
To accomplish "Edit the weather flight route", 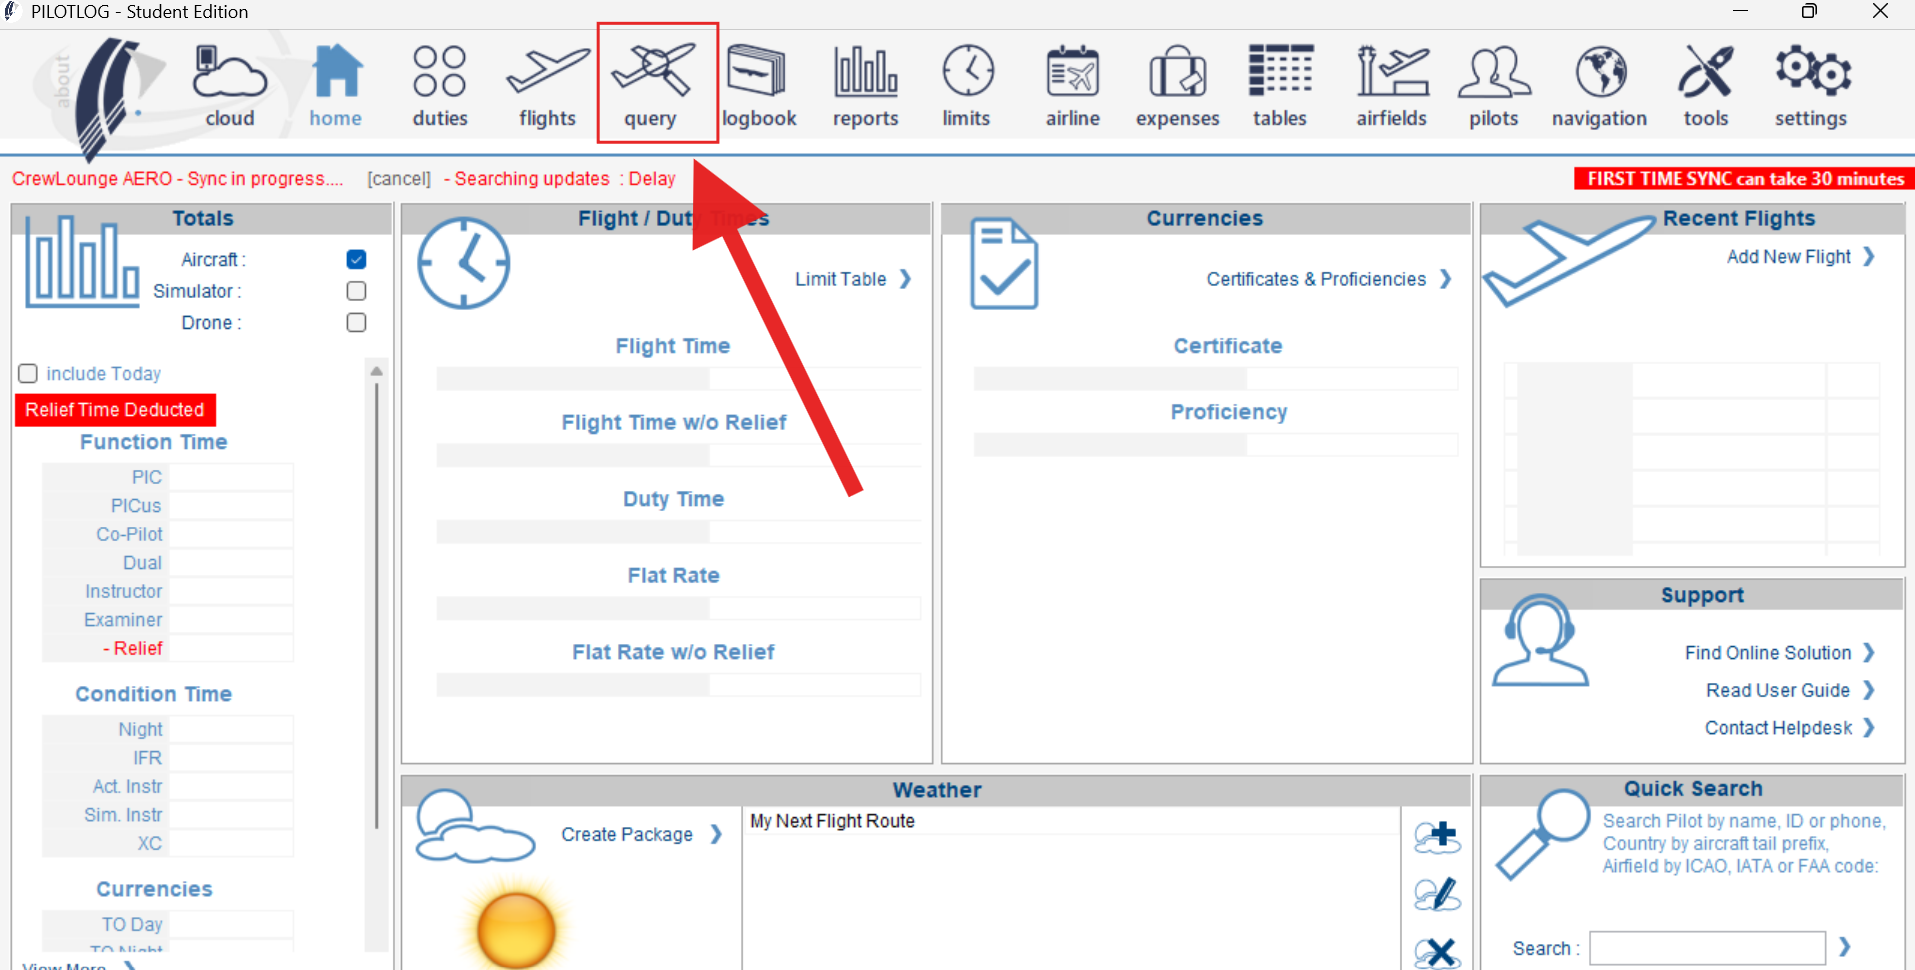I will 1438,894.
